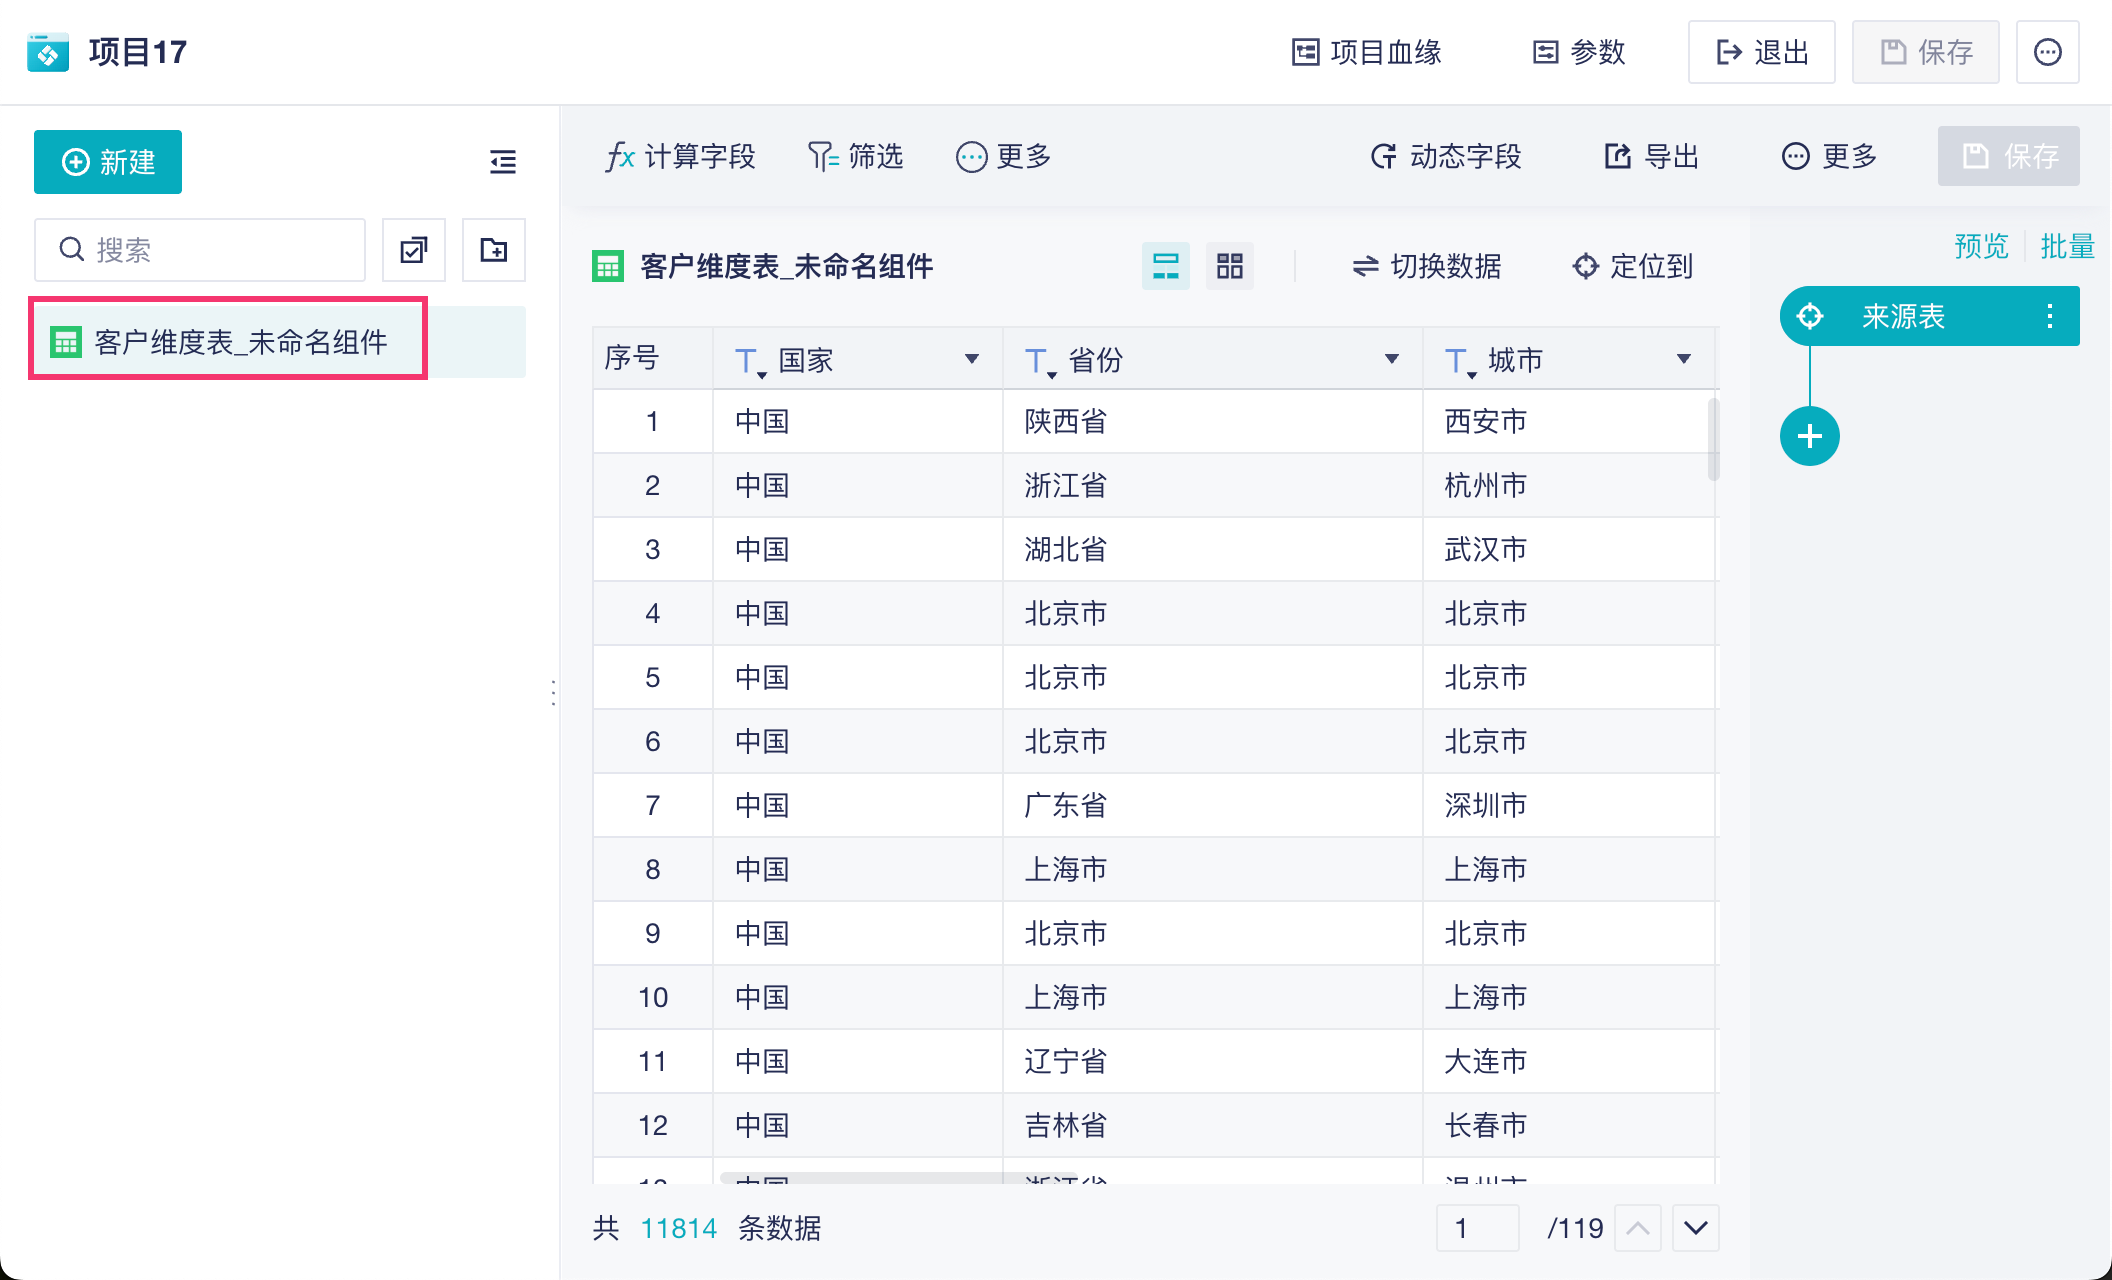Click the teal plus add-step button
The image size is (2112, 1280).
1809,437
